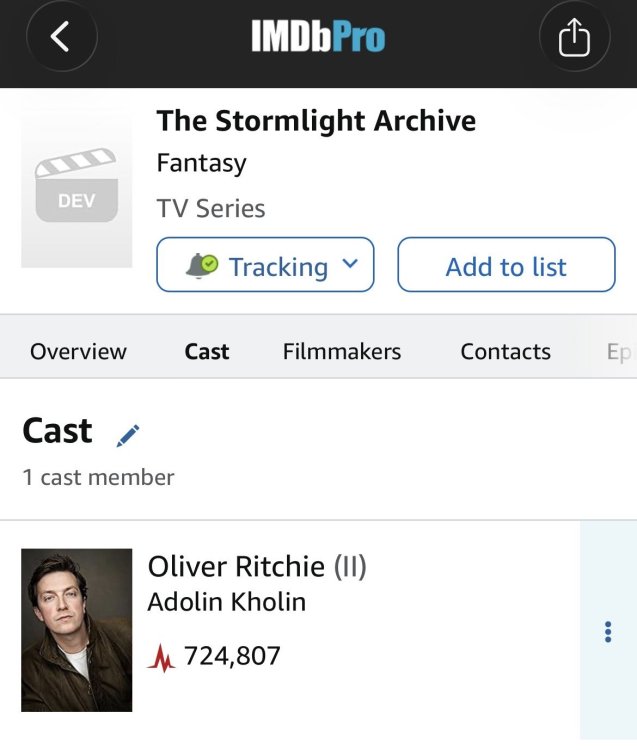Open the share icon menu
The width and height of the screenshot is (637, 750).
coord(574,37)
